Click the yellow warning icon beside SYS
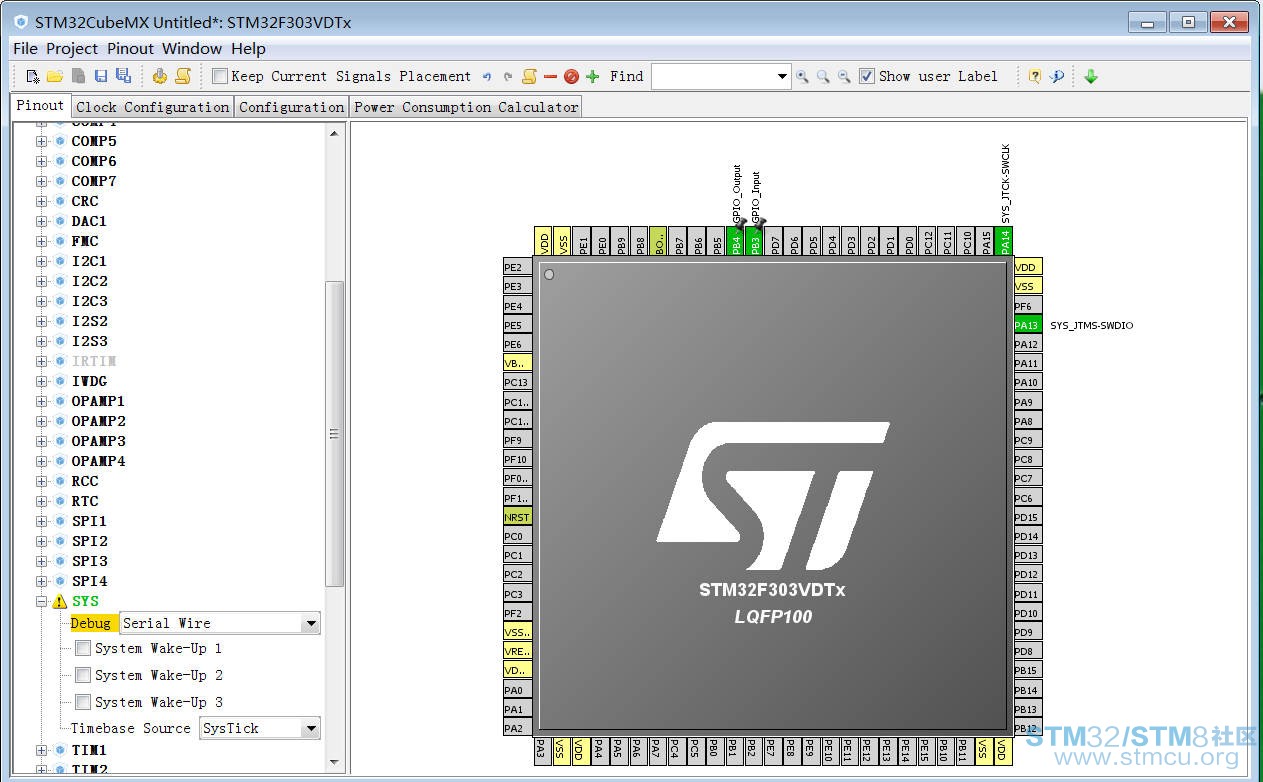 (x=59, y=601)
